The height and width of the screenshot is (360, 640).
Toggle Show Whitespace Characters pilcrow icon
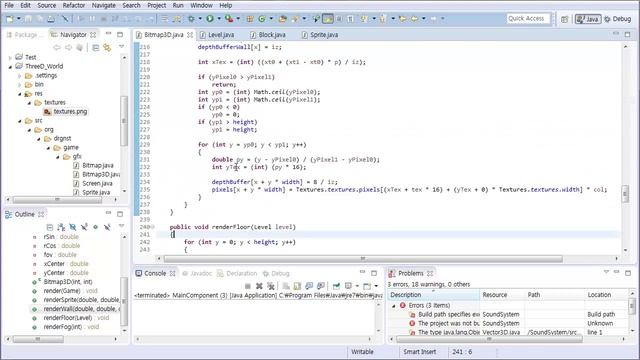pyautogui.click(x=350, y=19)
